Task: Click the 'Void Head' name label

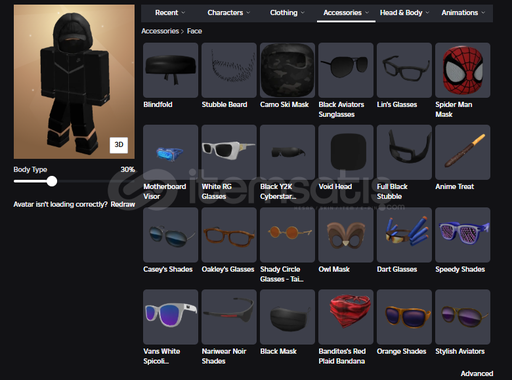Action: [335, 187]
